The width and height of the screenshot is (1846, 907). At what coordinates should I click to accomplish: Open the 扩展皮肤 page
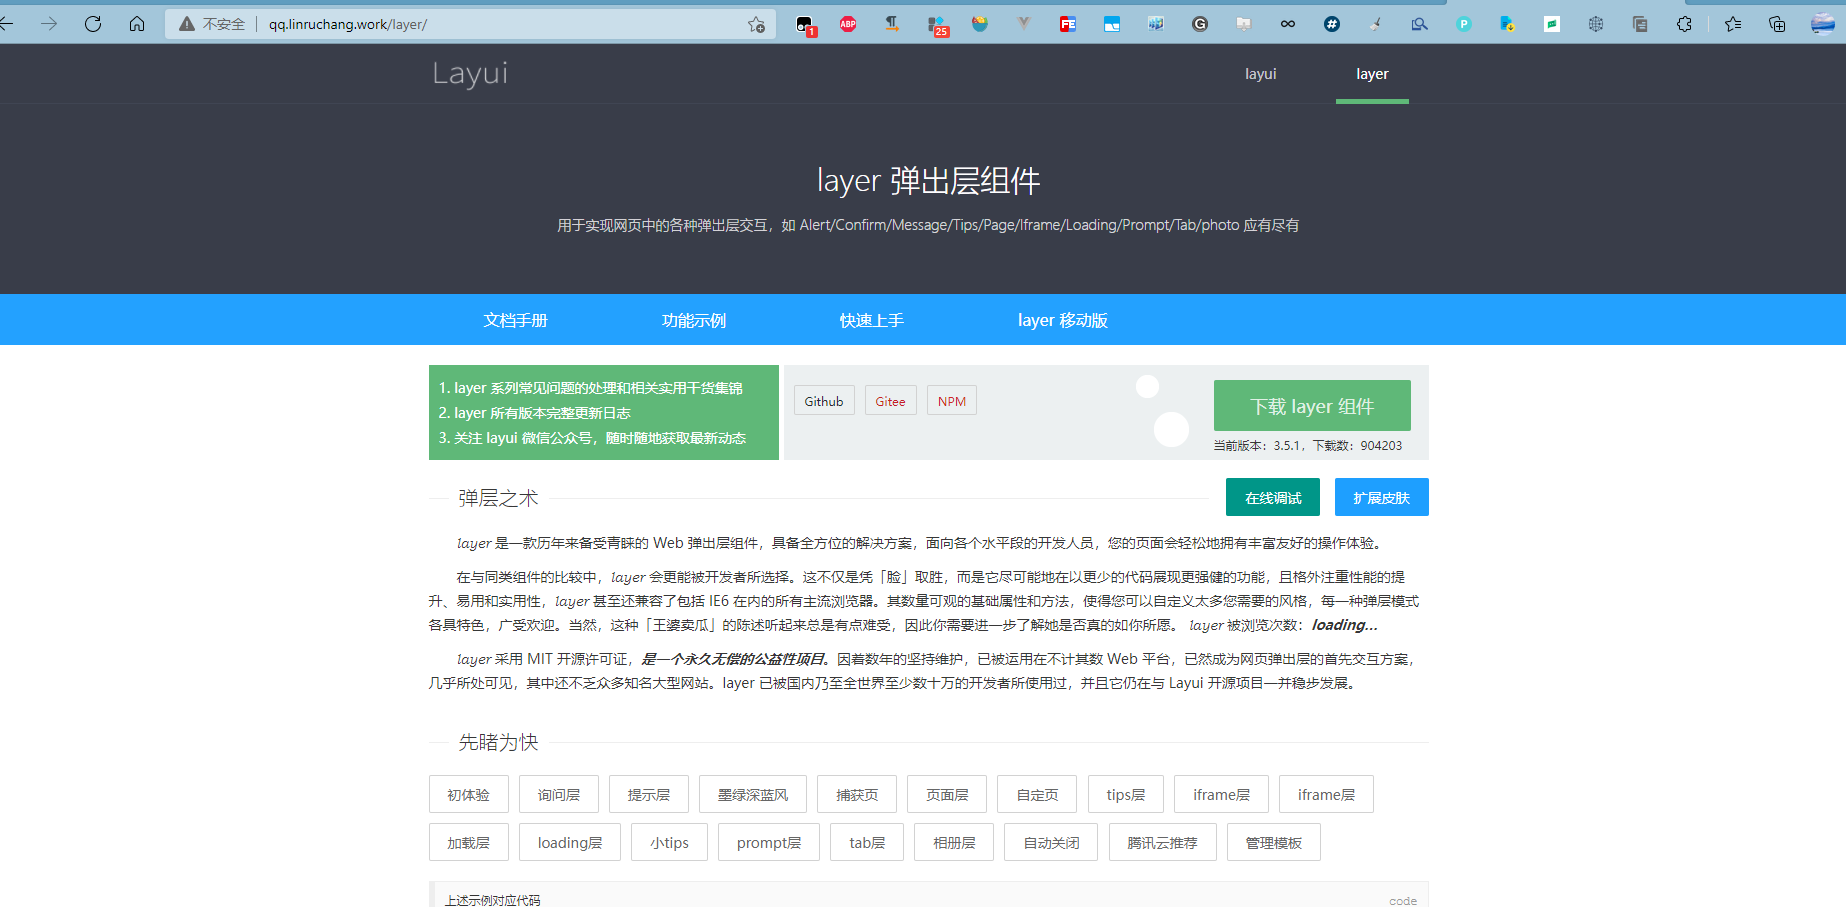pyautogui.click(x=1381, y=497)
